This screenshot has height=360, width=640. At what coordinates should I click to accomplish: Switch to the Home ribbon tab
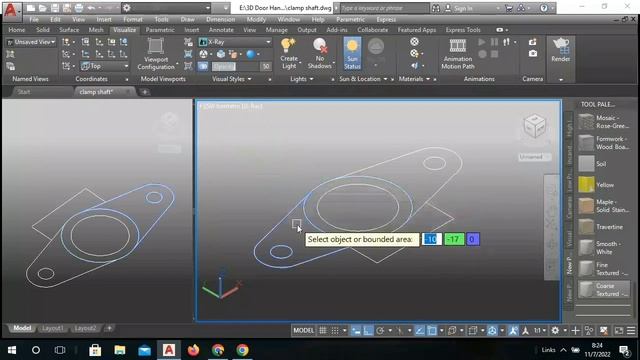tap(17, 30)
